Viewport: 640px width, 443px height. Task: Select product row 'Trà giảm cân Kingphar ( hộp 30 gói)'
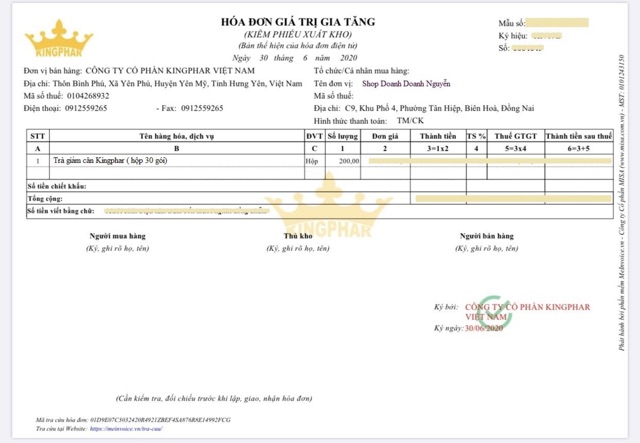[x=110, y=160]
